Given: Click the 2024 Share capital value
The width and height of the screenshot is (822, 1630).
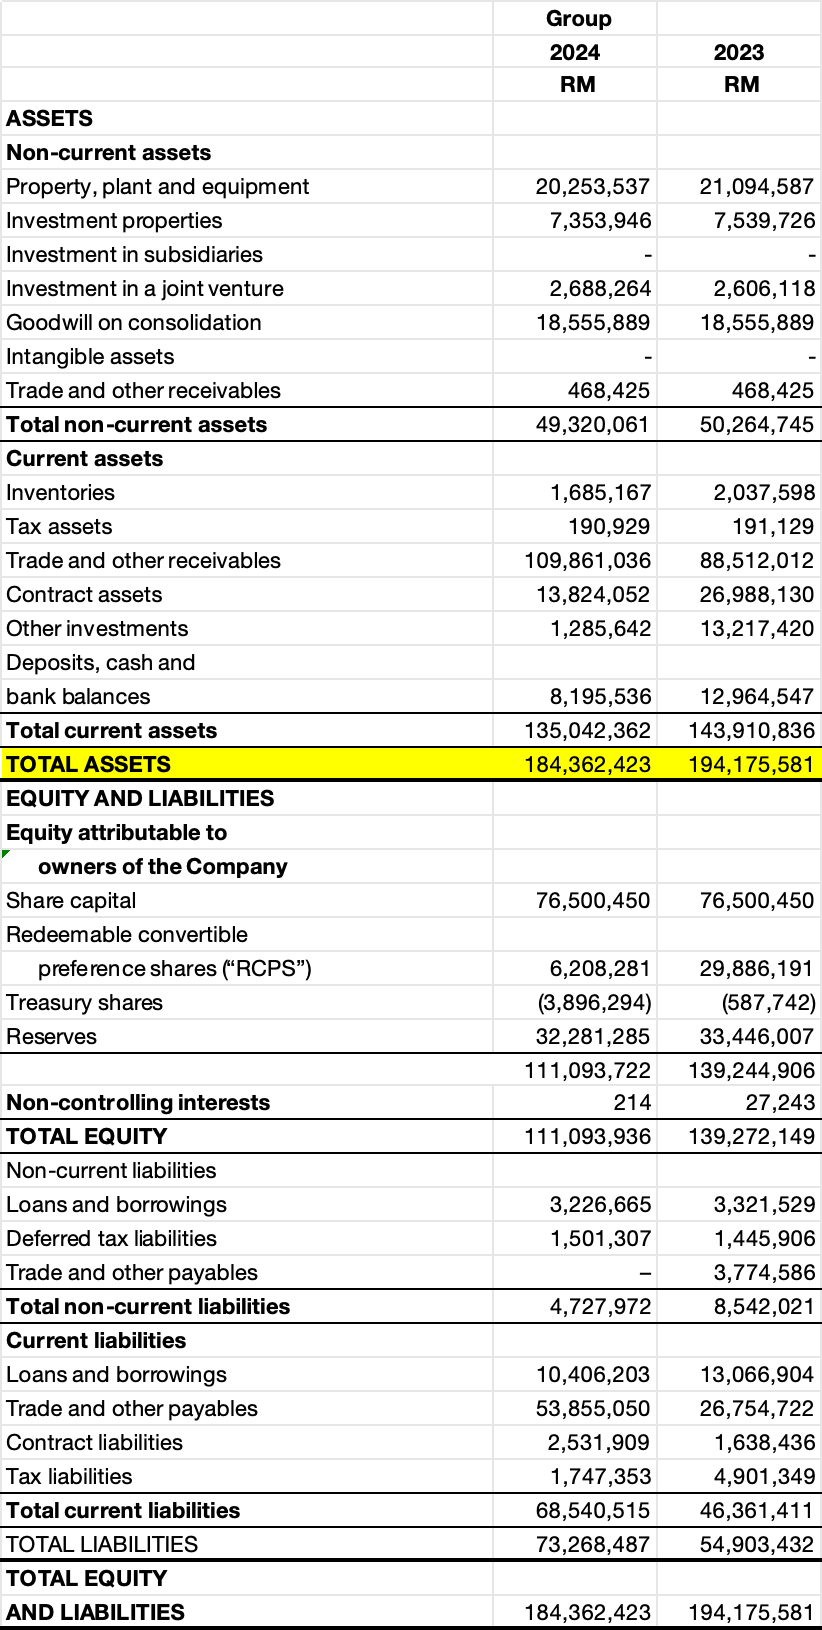Looking at the screenshot, I should [x=592, y=901].
